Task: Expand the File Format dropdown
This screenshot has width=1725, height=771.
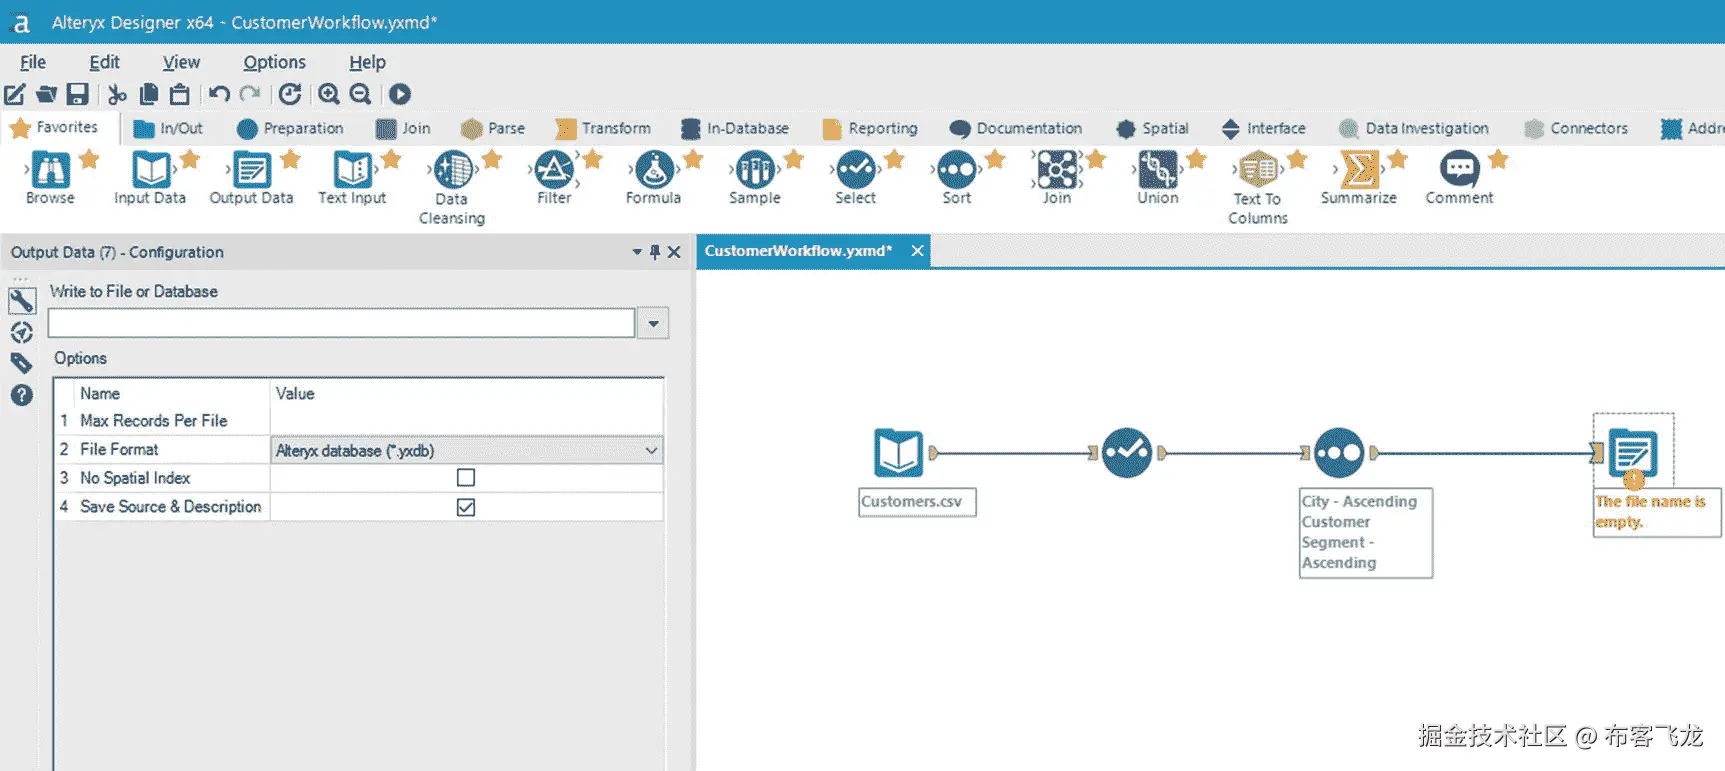Action: pyautogui.click(x=651, y=450)
